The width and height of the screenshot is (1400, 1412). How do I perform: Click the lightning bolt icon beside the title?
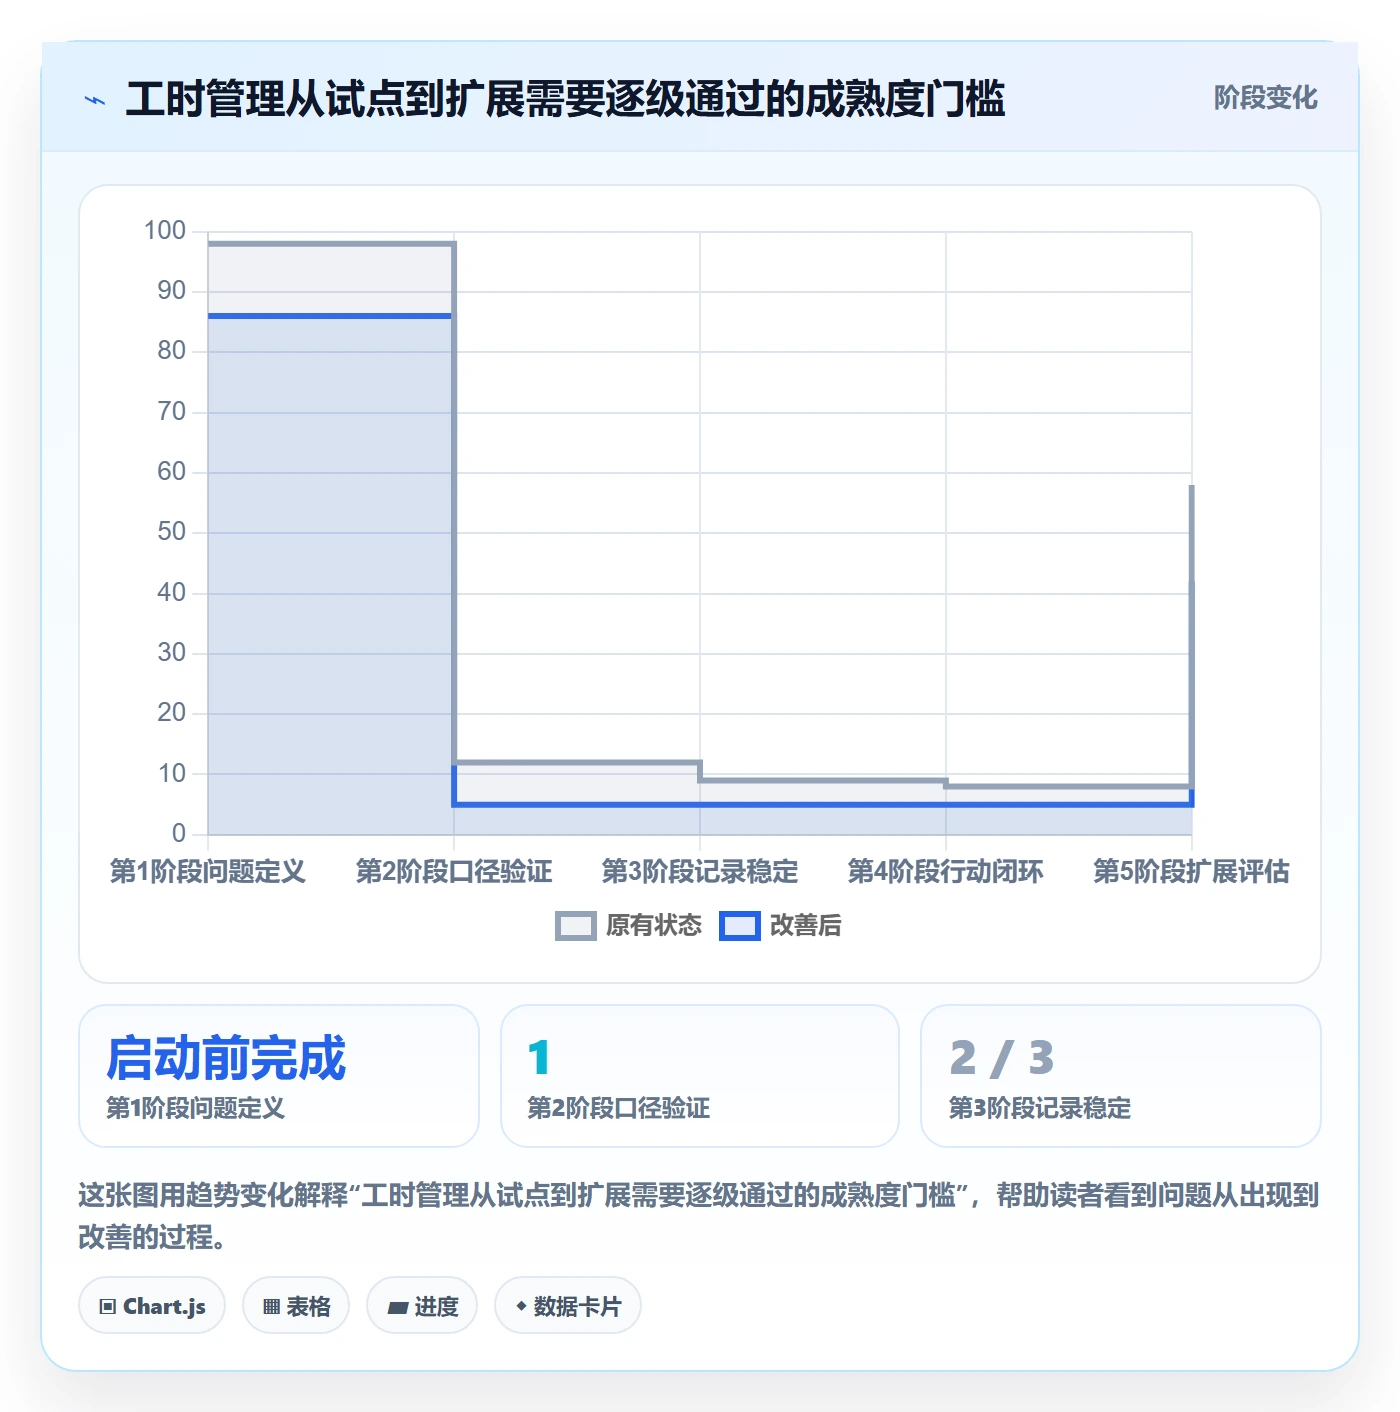click(x=95, y=100)
